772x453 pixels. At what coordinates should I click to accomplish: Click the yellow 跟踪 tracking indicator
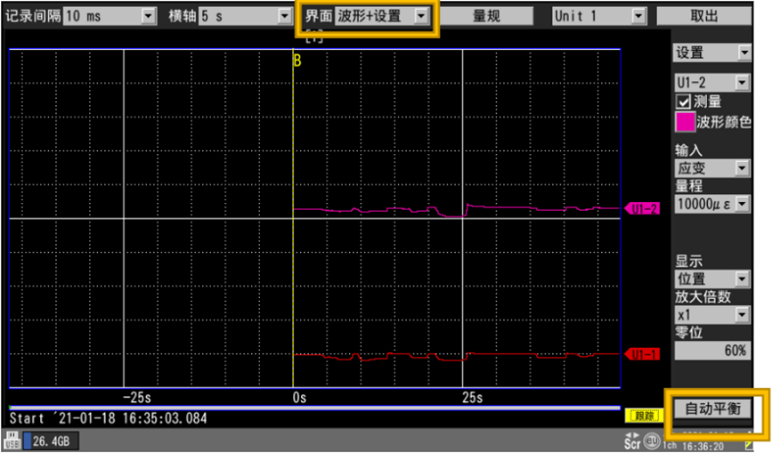(639, 415)
